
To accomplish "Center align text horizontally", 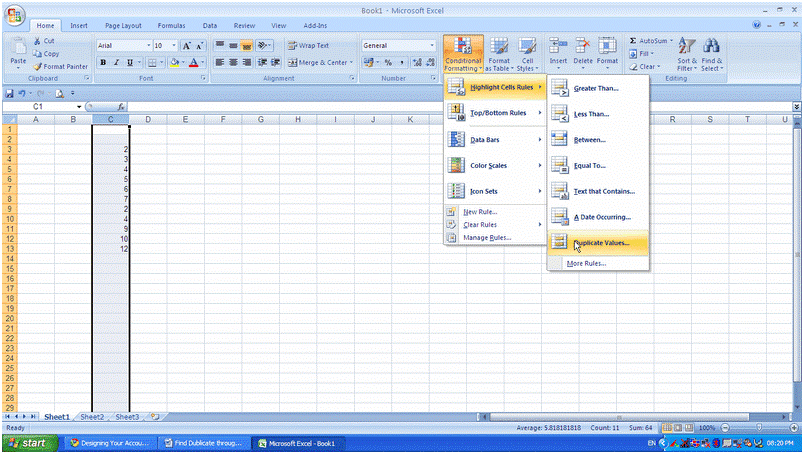I will (x=233, y=63).
